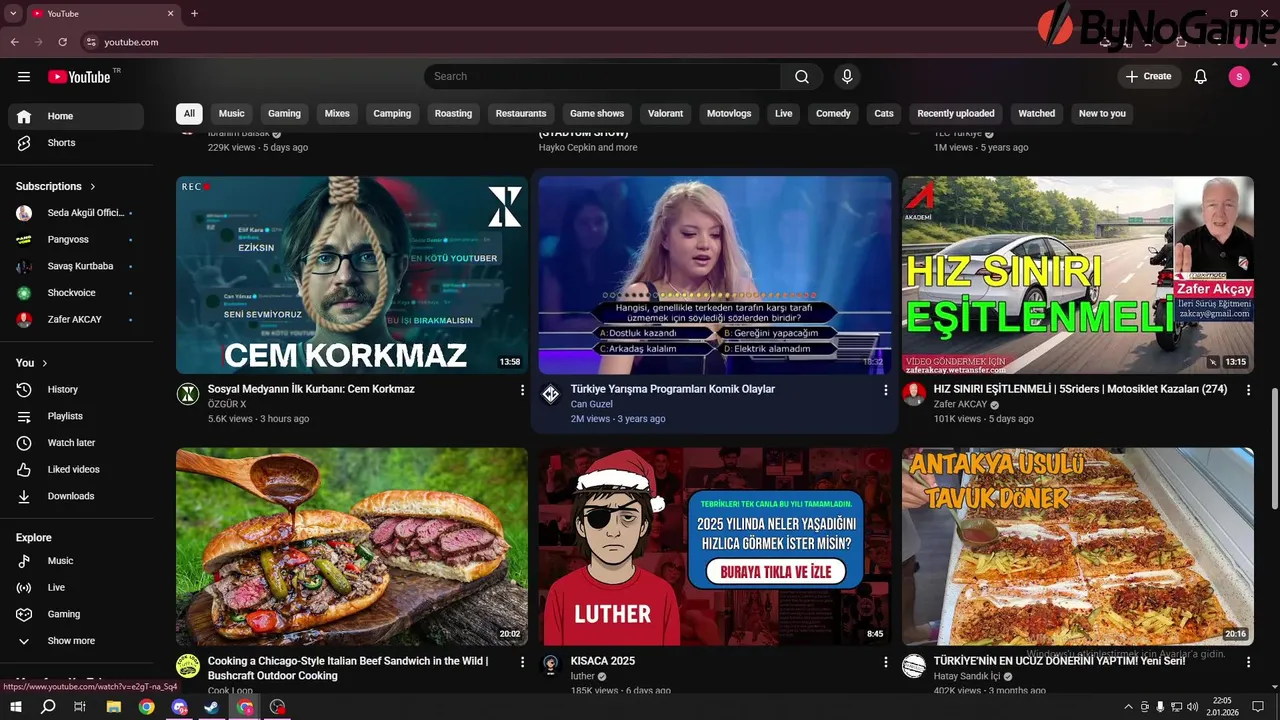Open File Explorer from the taskbar
Image resolution: width=1280 pixels, height=720 pixels.
[x=114, y=707]
